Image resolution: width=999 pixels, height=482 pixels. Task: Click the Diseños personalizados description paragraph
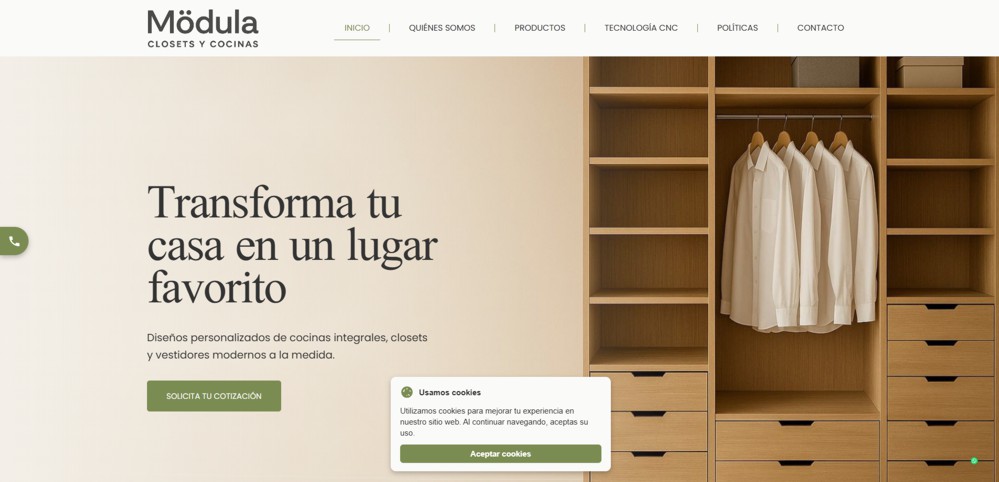[x=287, y=346]
